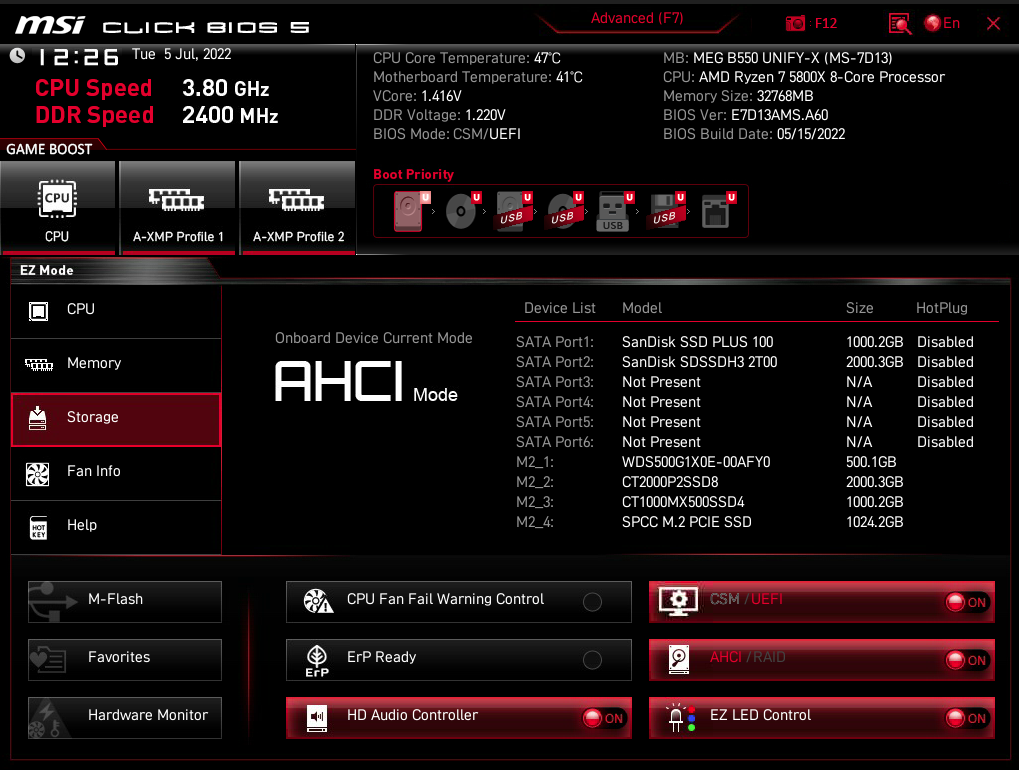
Task: Click the GAME BOOST label
Action: (x=49, y=149)
